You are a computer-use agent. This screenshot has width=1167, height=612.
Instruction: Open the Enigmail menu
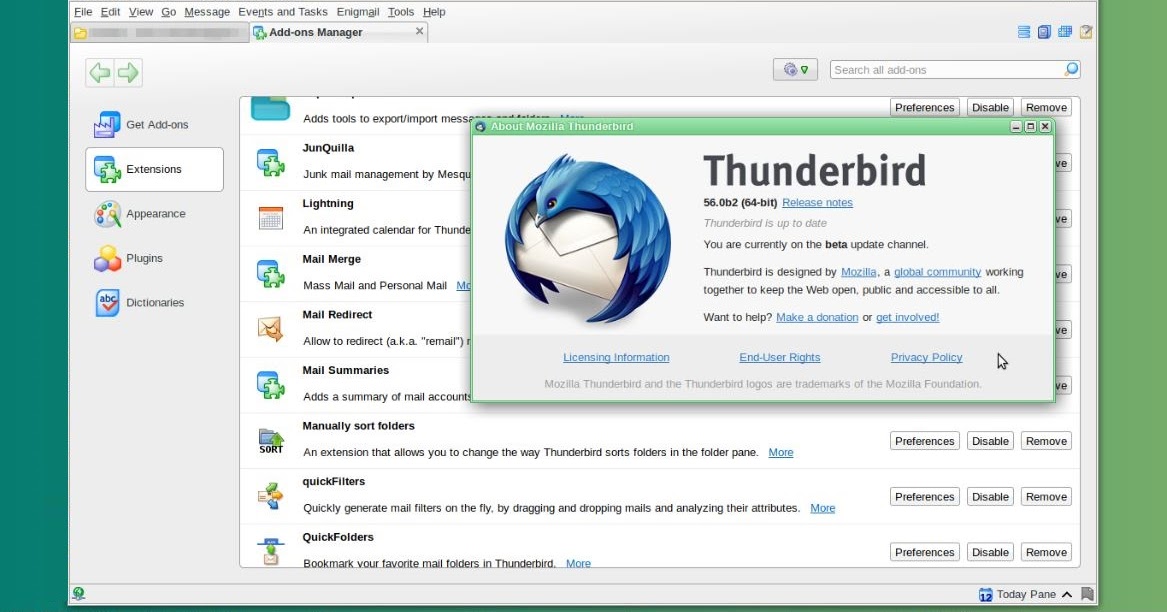(358, 12)
